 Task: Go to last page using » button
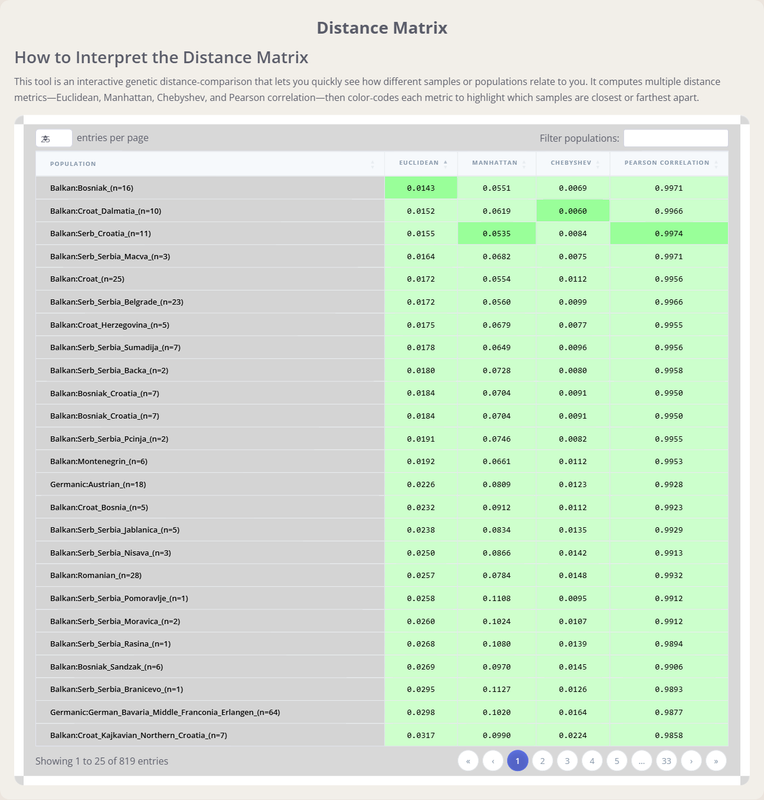(x=716, y=761)
